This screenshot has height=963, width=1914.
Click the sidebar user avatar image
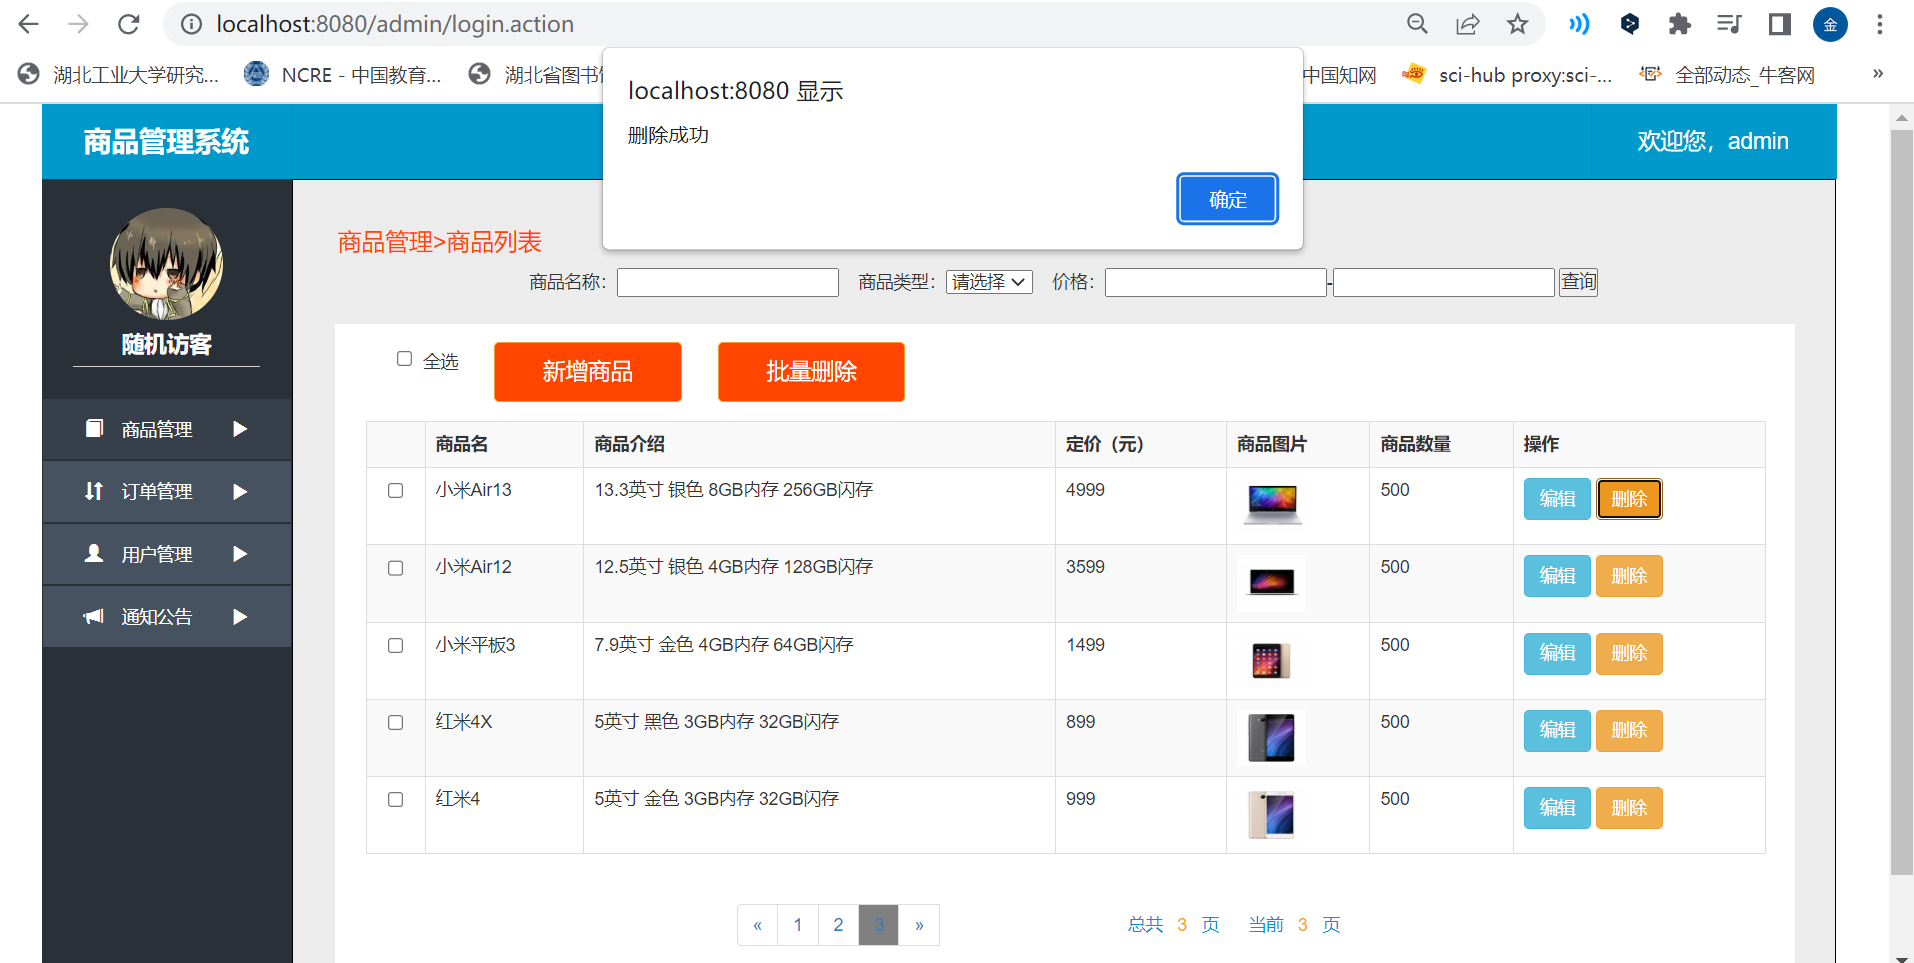point(166,265)
